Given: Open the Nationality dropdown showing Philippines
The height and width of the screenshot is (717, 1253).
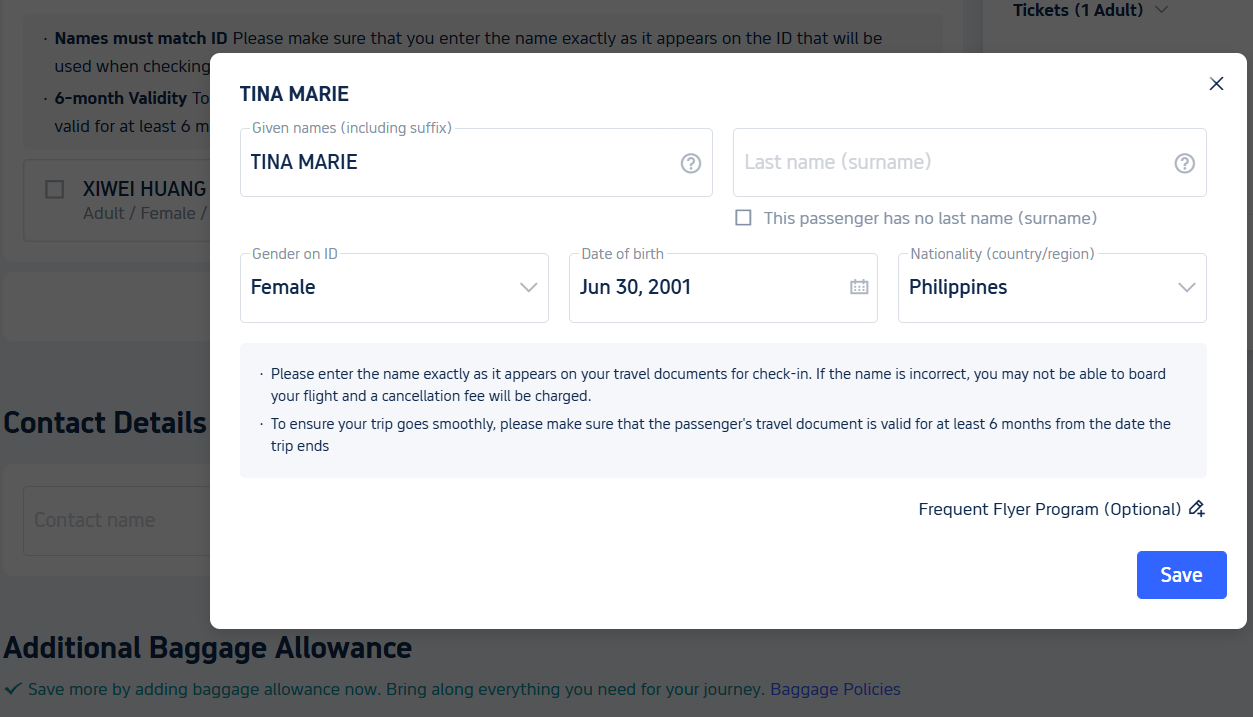Looking at the screenshot, I should click(1052, 288).
